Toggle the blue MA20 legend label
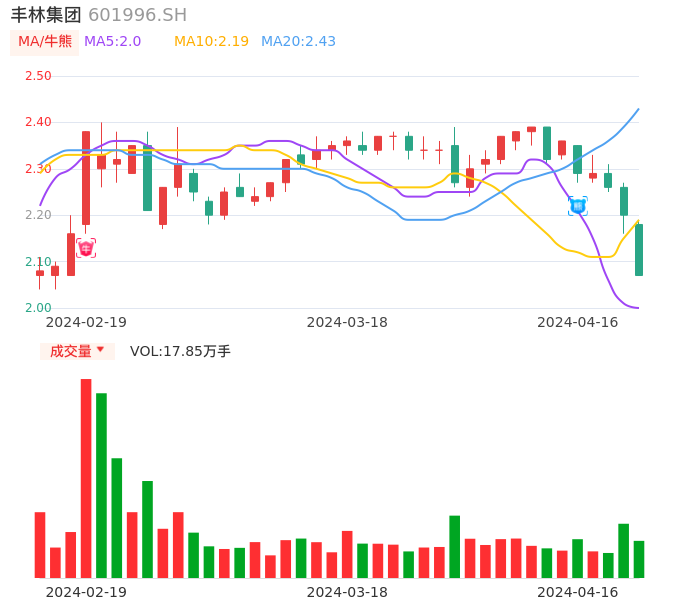The image size is (686, 606). tap(298, 42)
